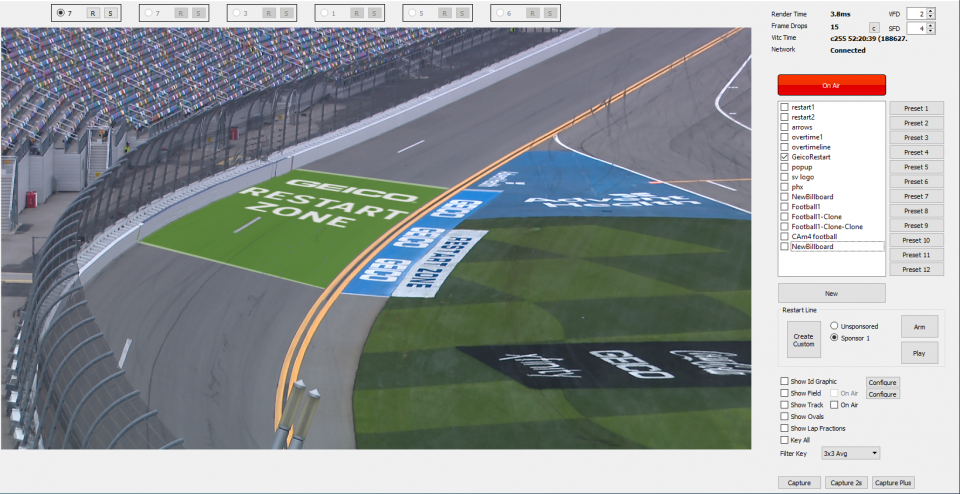960x494 pixels.
Task: Decrease the SFD value with the down arrow
Action: pos(931,31)
